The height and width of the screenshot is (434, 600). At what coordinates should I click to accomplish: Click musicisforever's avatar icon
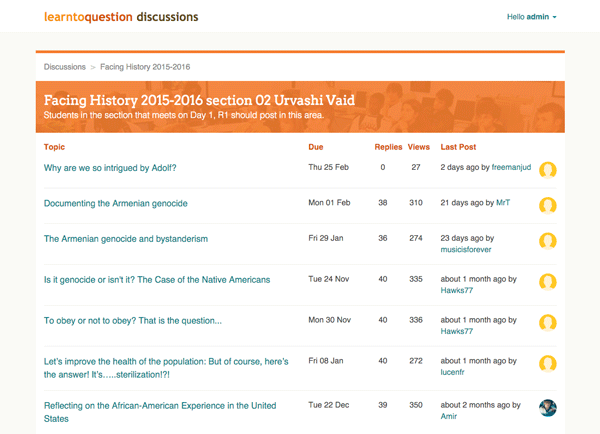coord(548,241)
